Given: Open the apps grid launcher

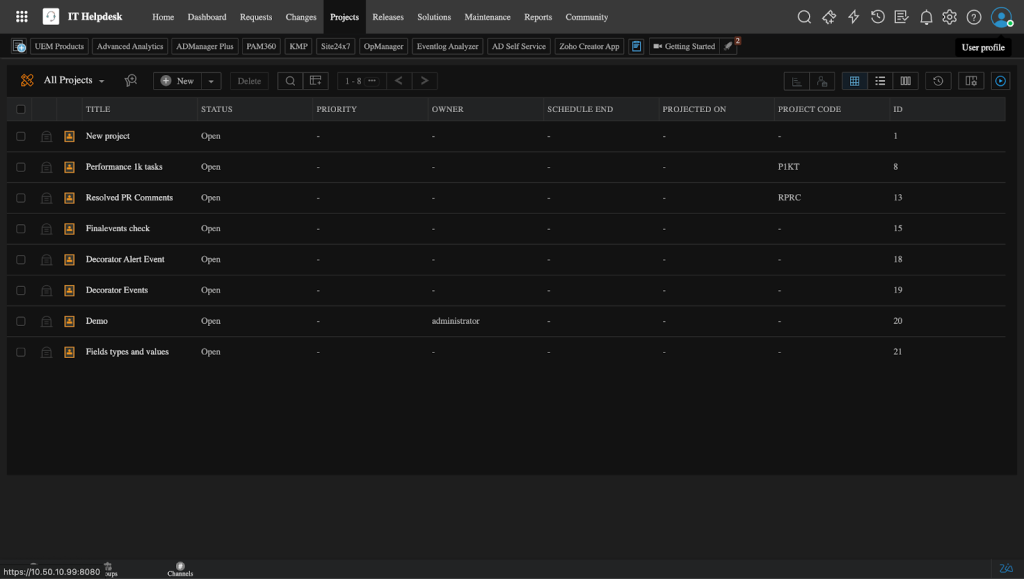Looking at the screenshot, I should click(22, 17).
